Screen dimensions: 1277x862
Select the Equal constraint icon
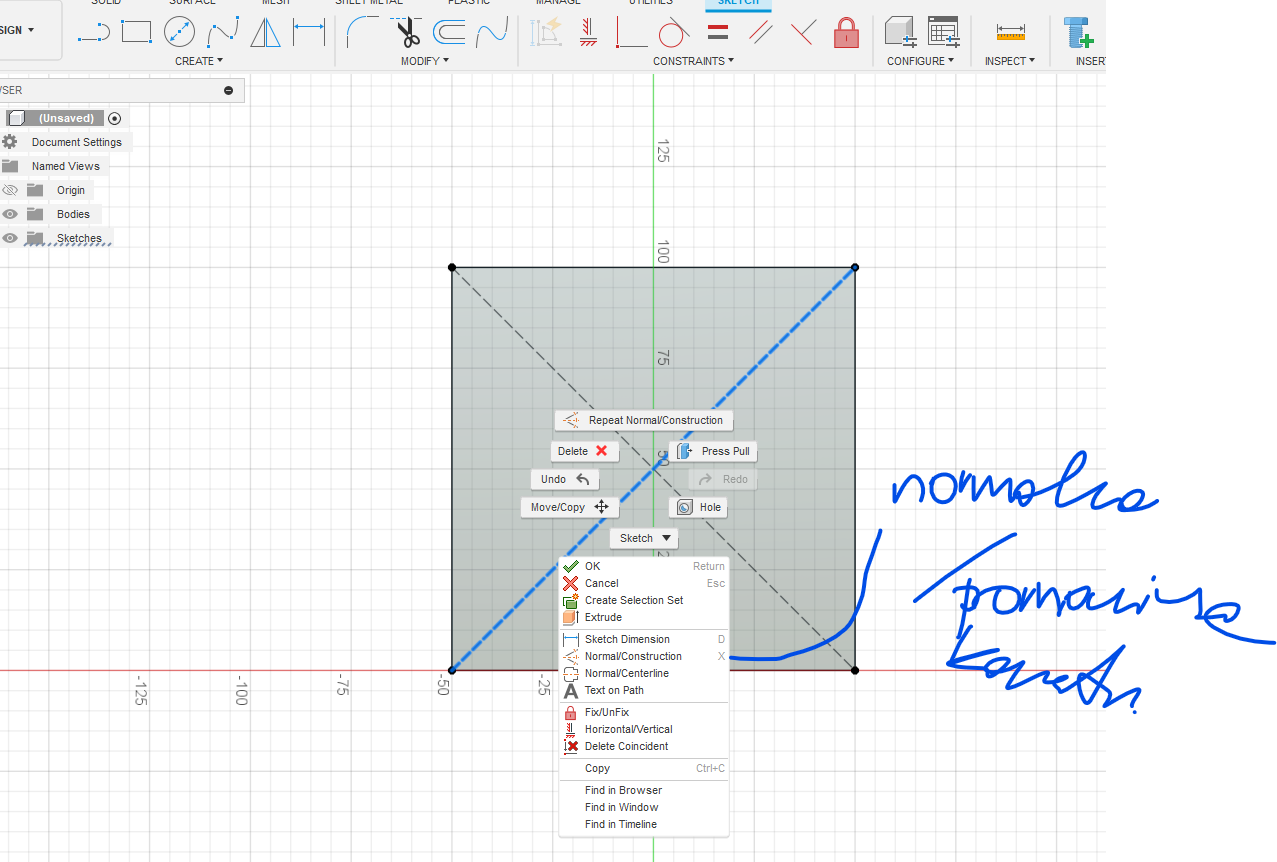pos(717,33)
